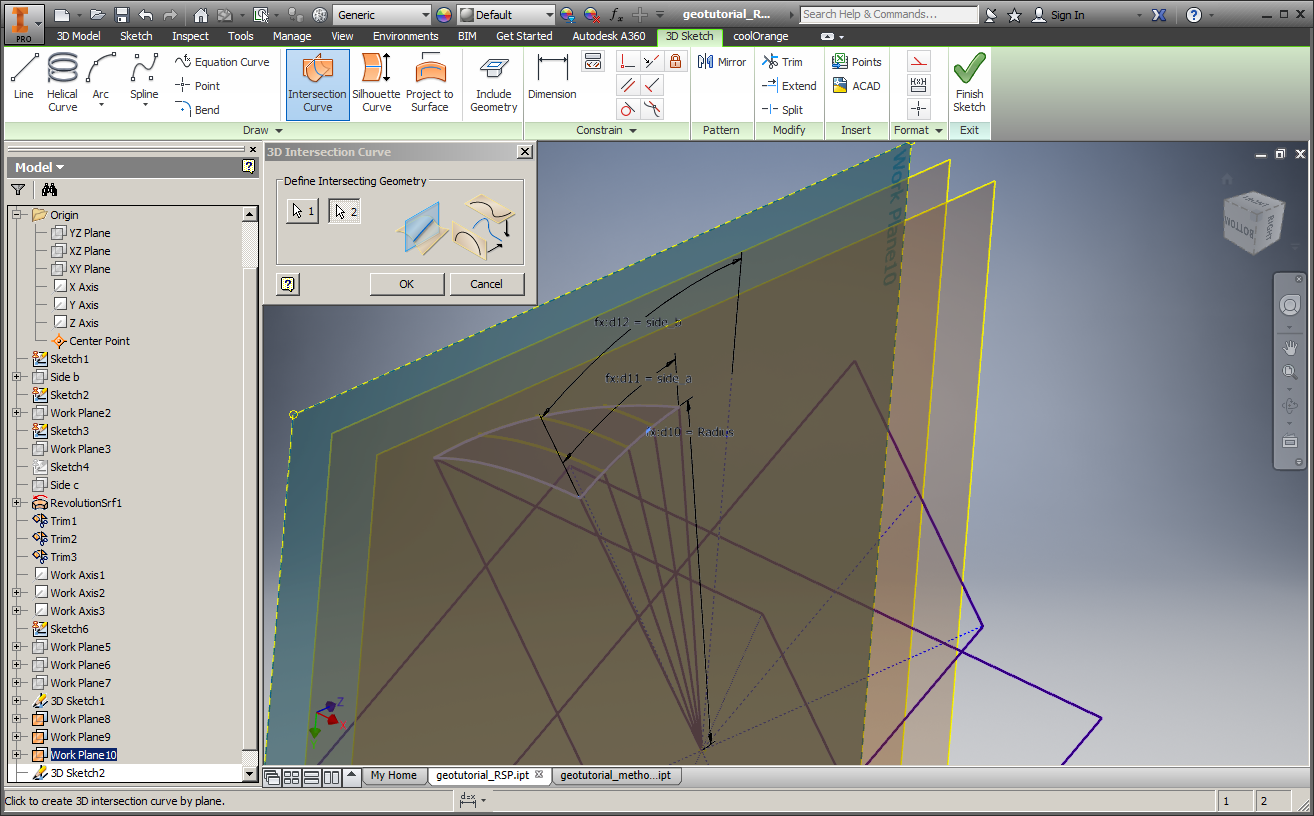This screenshot has height=816, width=1314.
Task: Choose the Silhouette Curve tool
Action: [x=376, y=84]
